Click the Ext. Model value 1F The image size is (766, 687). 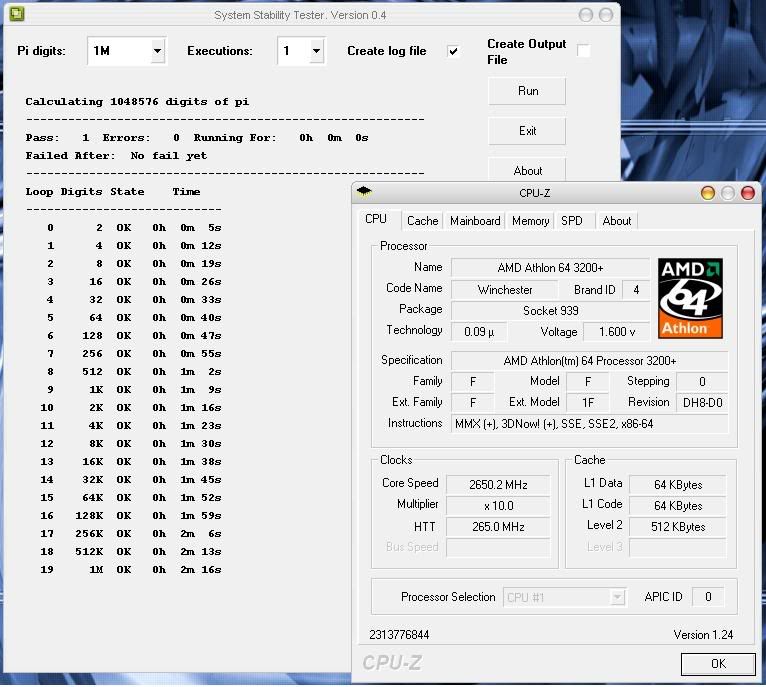click(588, 403)
